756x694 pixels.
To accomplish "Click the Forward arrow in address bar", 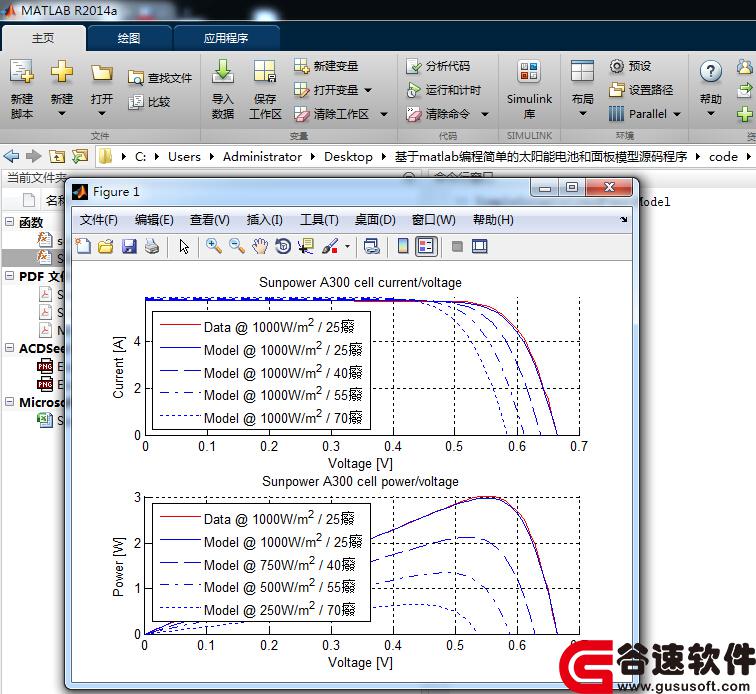I will tap(33, 156).
